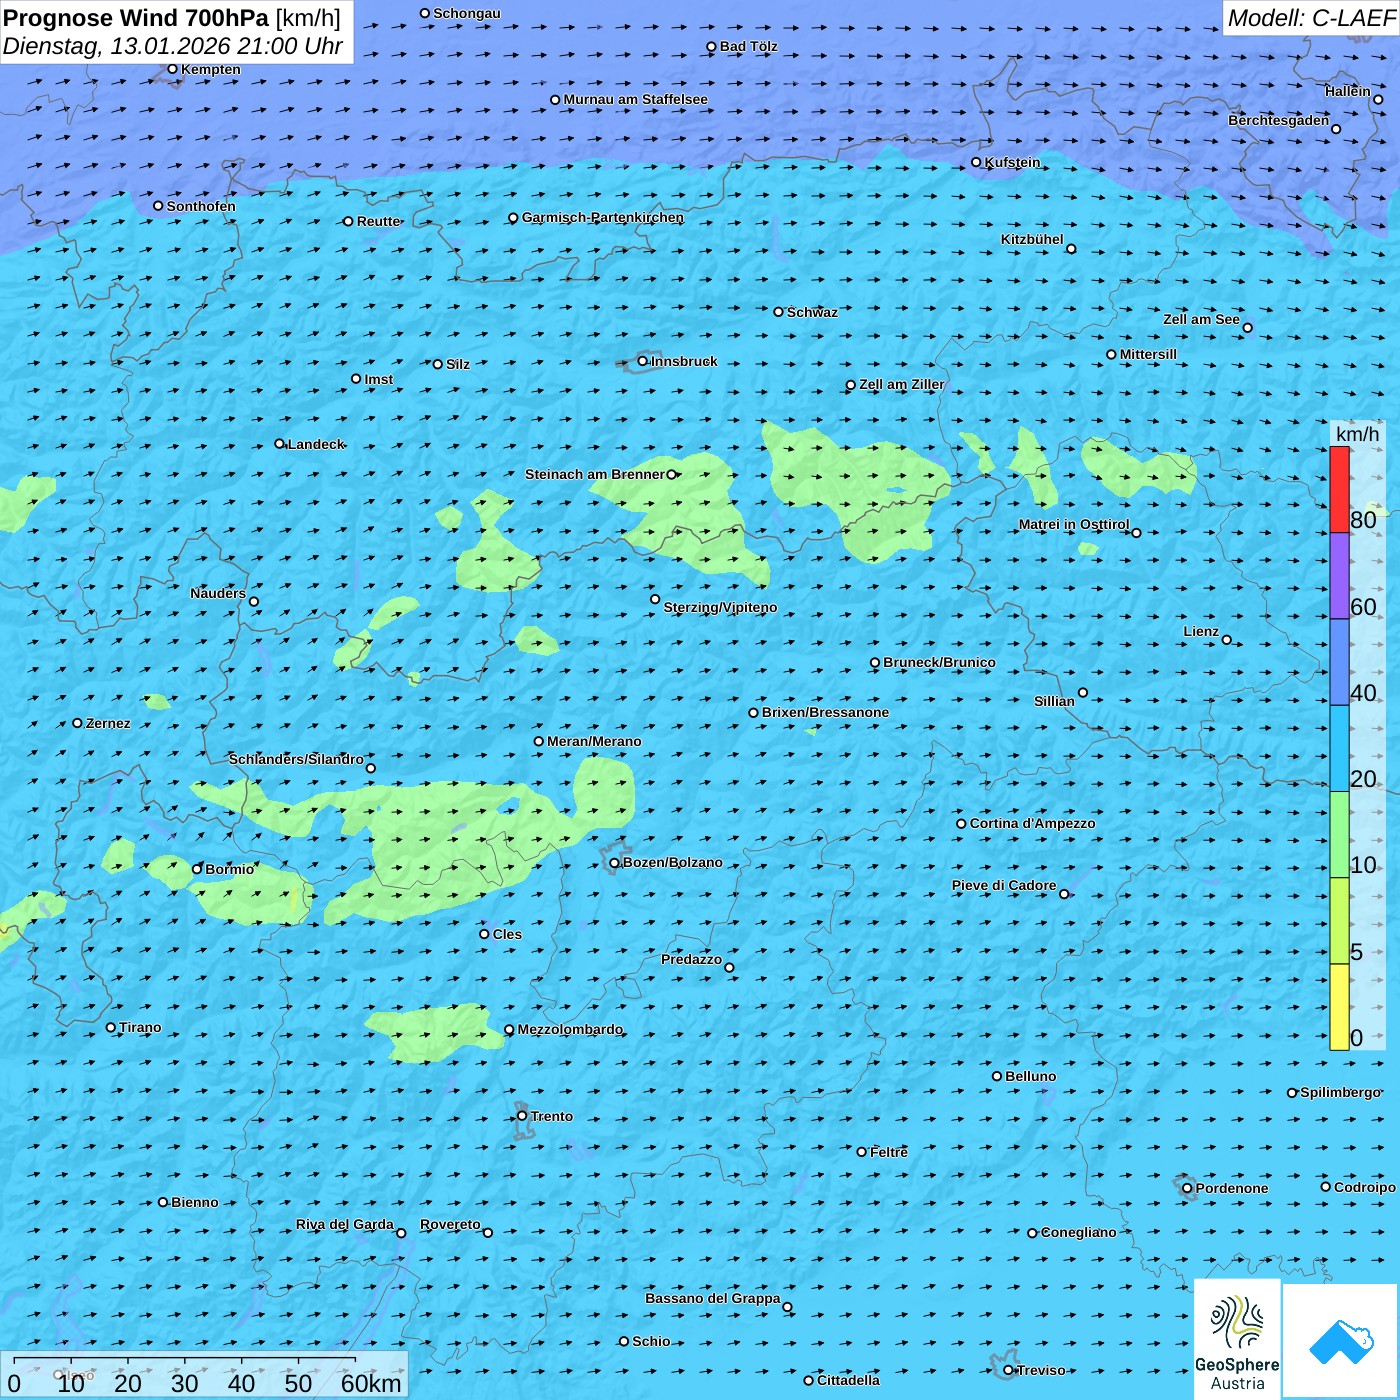
Task: Click the Hallein location dot
Action: click(x=1378, y=99)
